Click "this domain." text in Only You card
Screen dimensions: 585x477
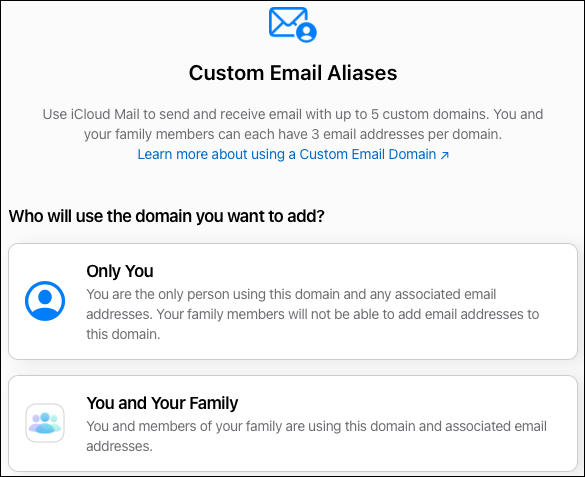pyautogui.click(x=123, y=335)
